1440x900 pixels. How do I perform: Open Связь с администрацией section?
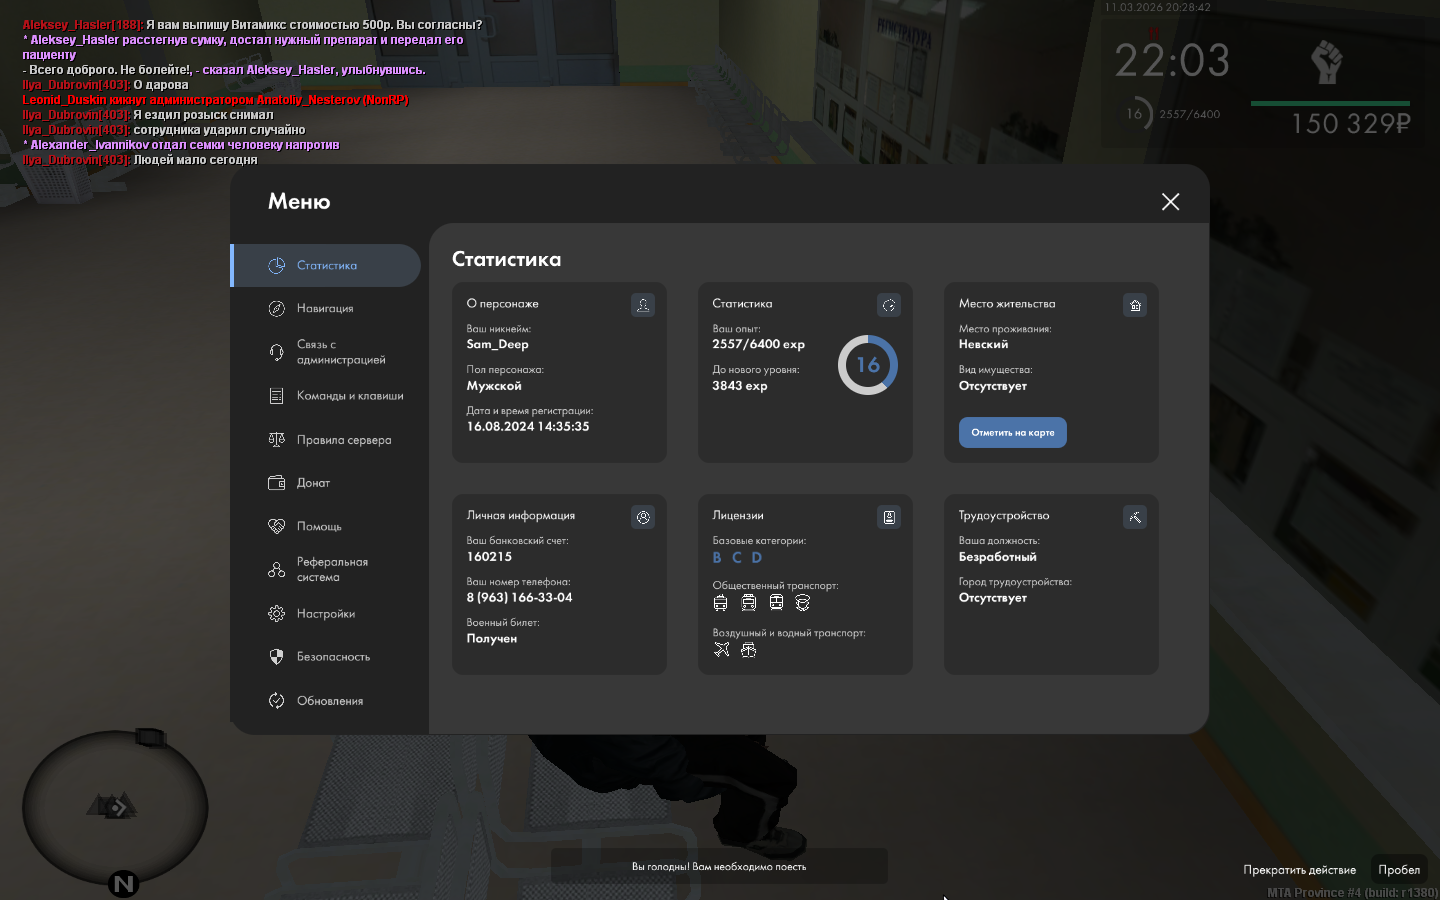coord(340,352)
